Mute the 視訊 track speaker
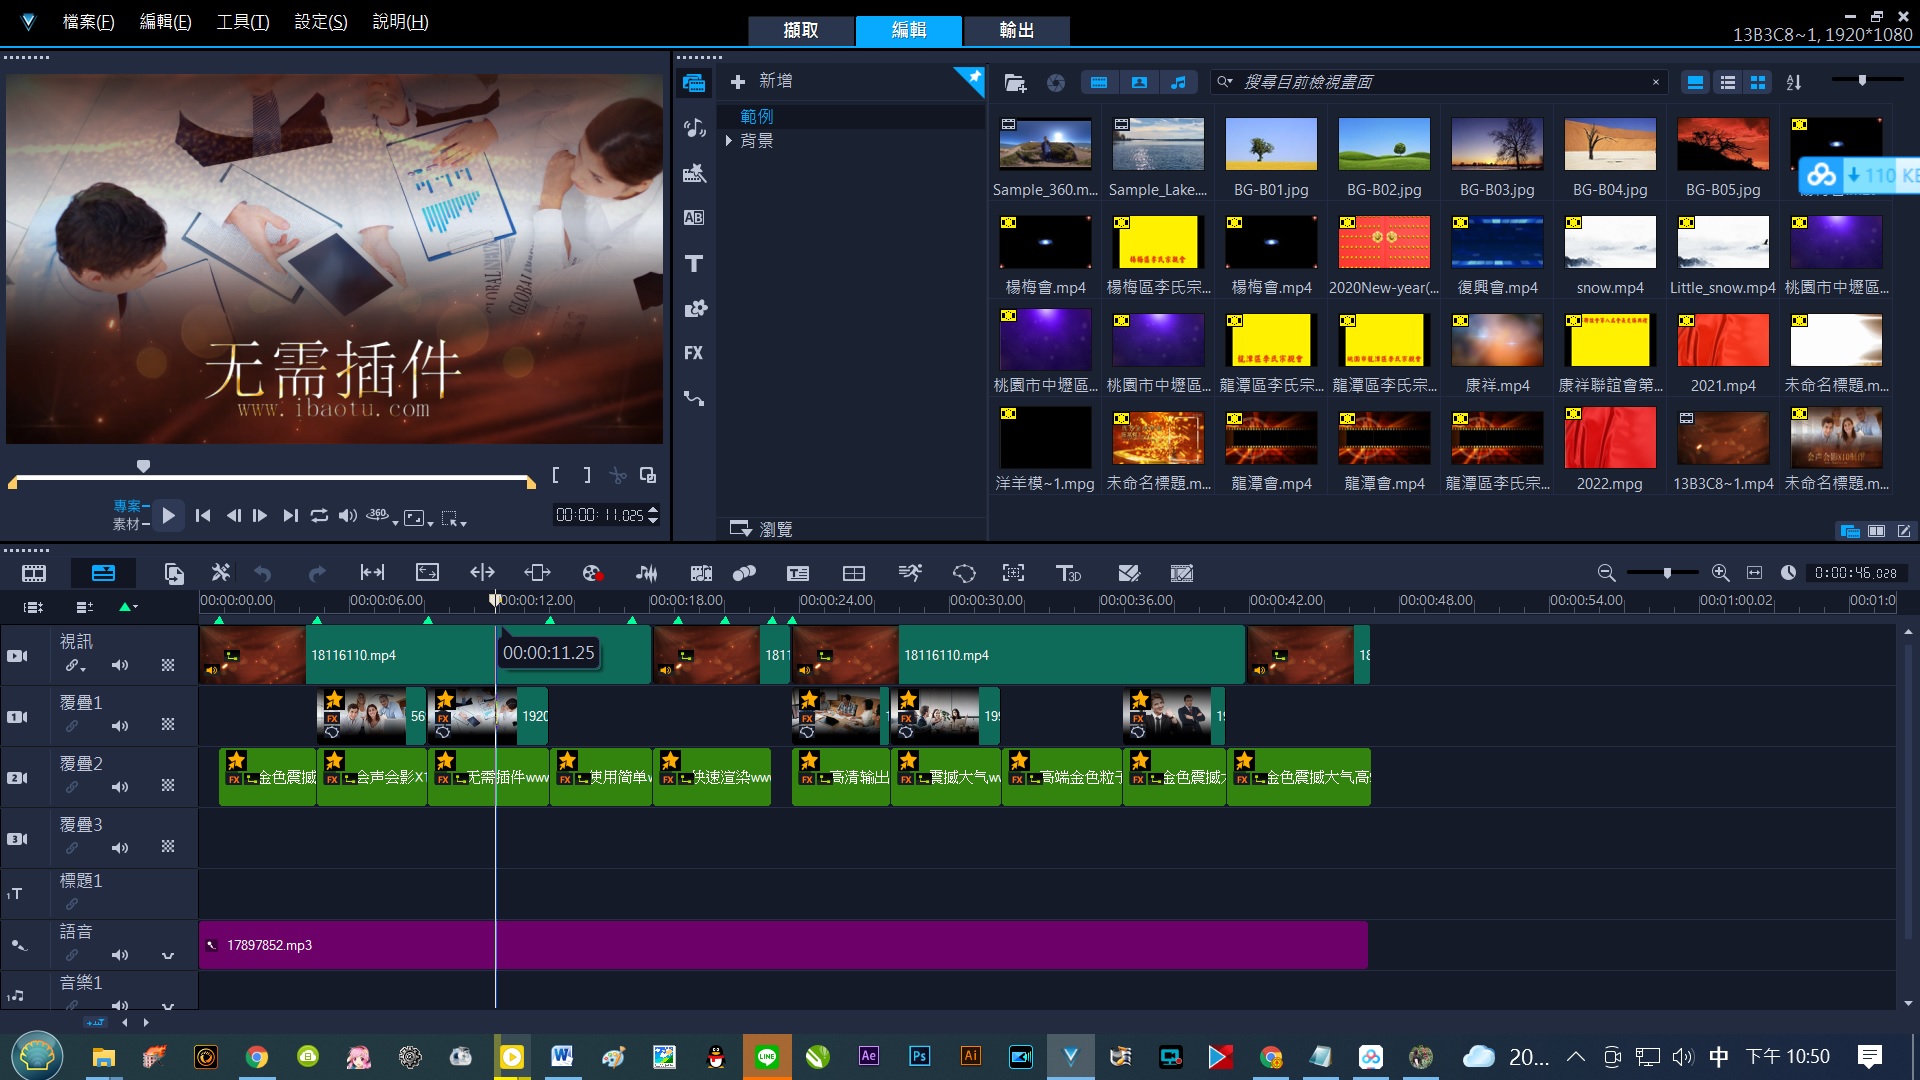Image resolution: width=1920 pixels, height=1080 pixels. (120, 665)
